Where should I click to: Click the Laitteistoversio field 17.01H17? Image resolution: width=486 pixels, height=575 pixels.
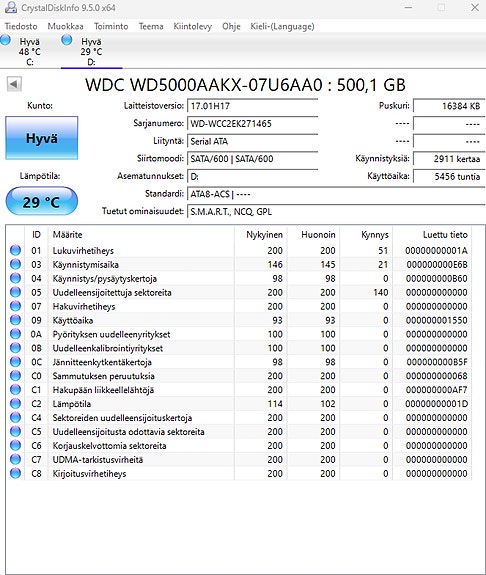click(252, 106)
